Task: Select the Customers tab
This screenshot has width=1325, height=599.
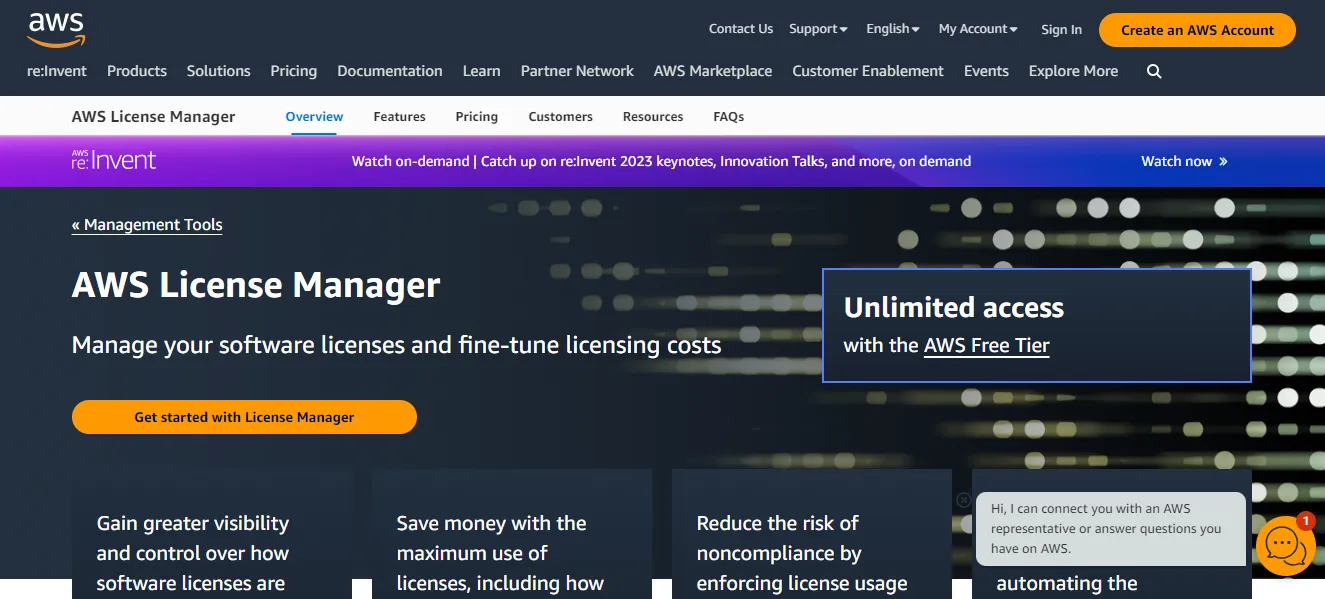Action: click(x=560, y=117)
